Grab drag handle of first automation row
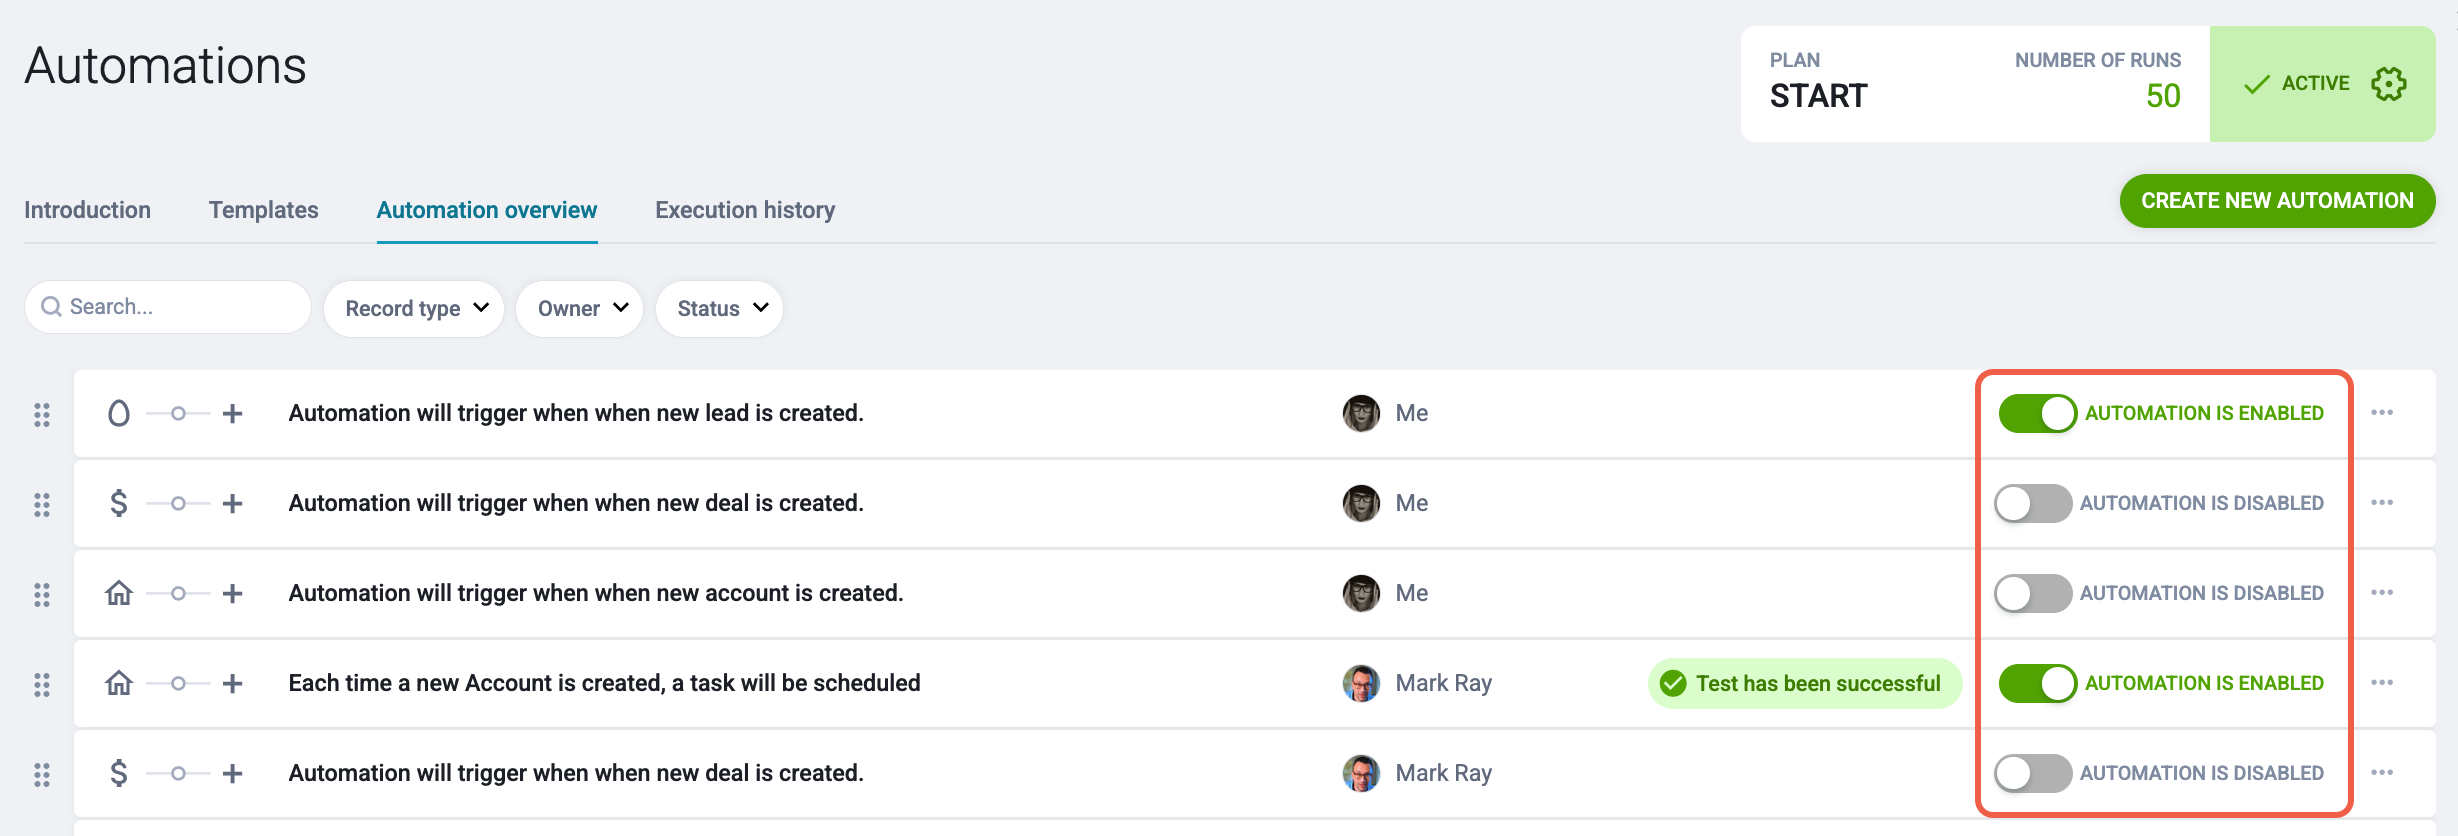 [x=42, y=414]
